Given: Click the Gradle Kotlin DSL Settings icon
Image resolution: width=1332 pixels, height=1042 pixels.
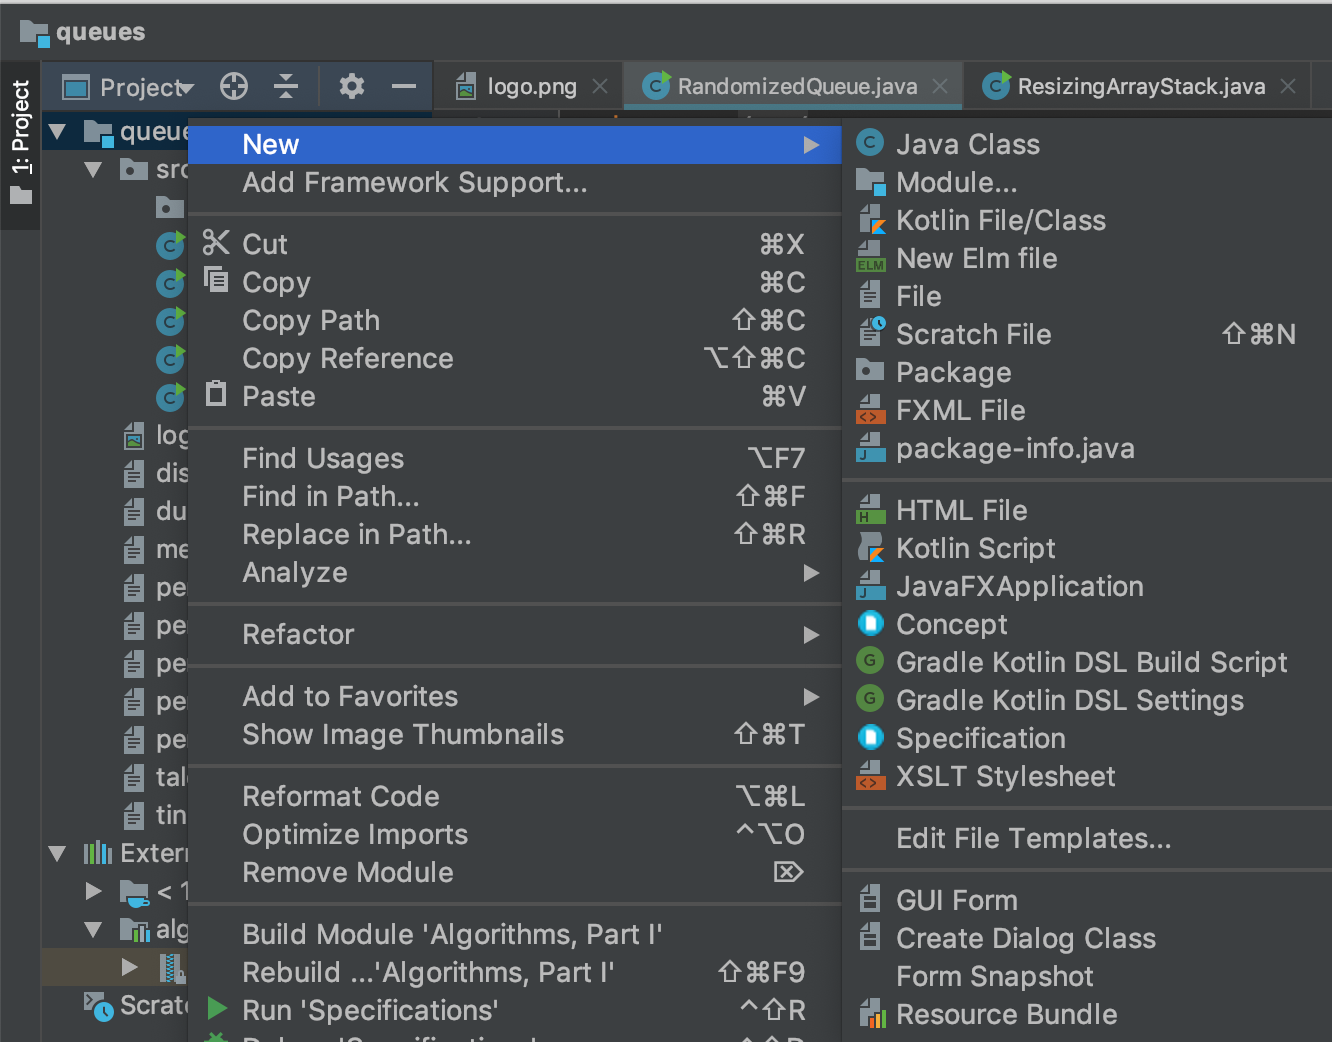Looking at the screenshot, I should coord(870,698).
